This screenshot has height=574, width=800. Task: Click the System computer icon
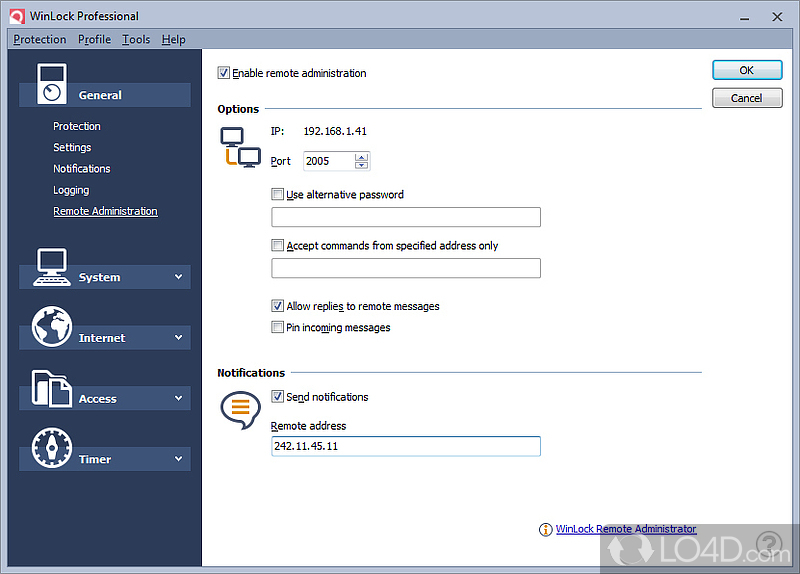click(52, 267)
